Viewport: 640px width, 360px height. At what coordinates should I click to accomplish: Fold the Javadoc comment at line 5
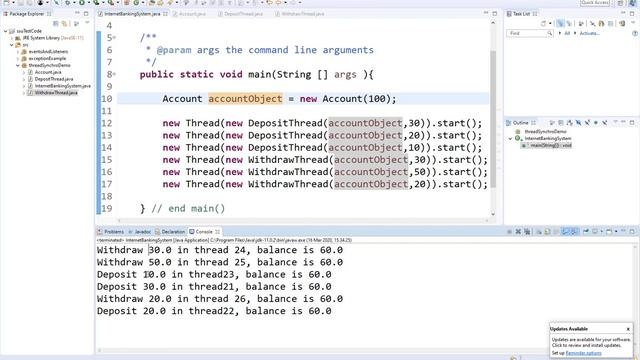coord(114,38)
